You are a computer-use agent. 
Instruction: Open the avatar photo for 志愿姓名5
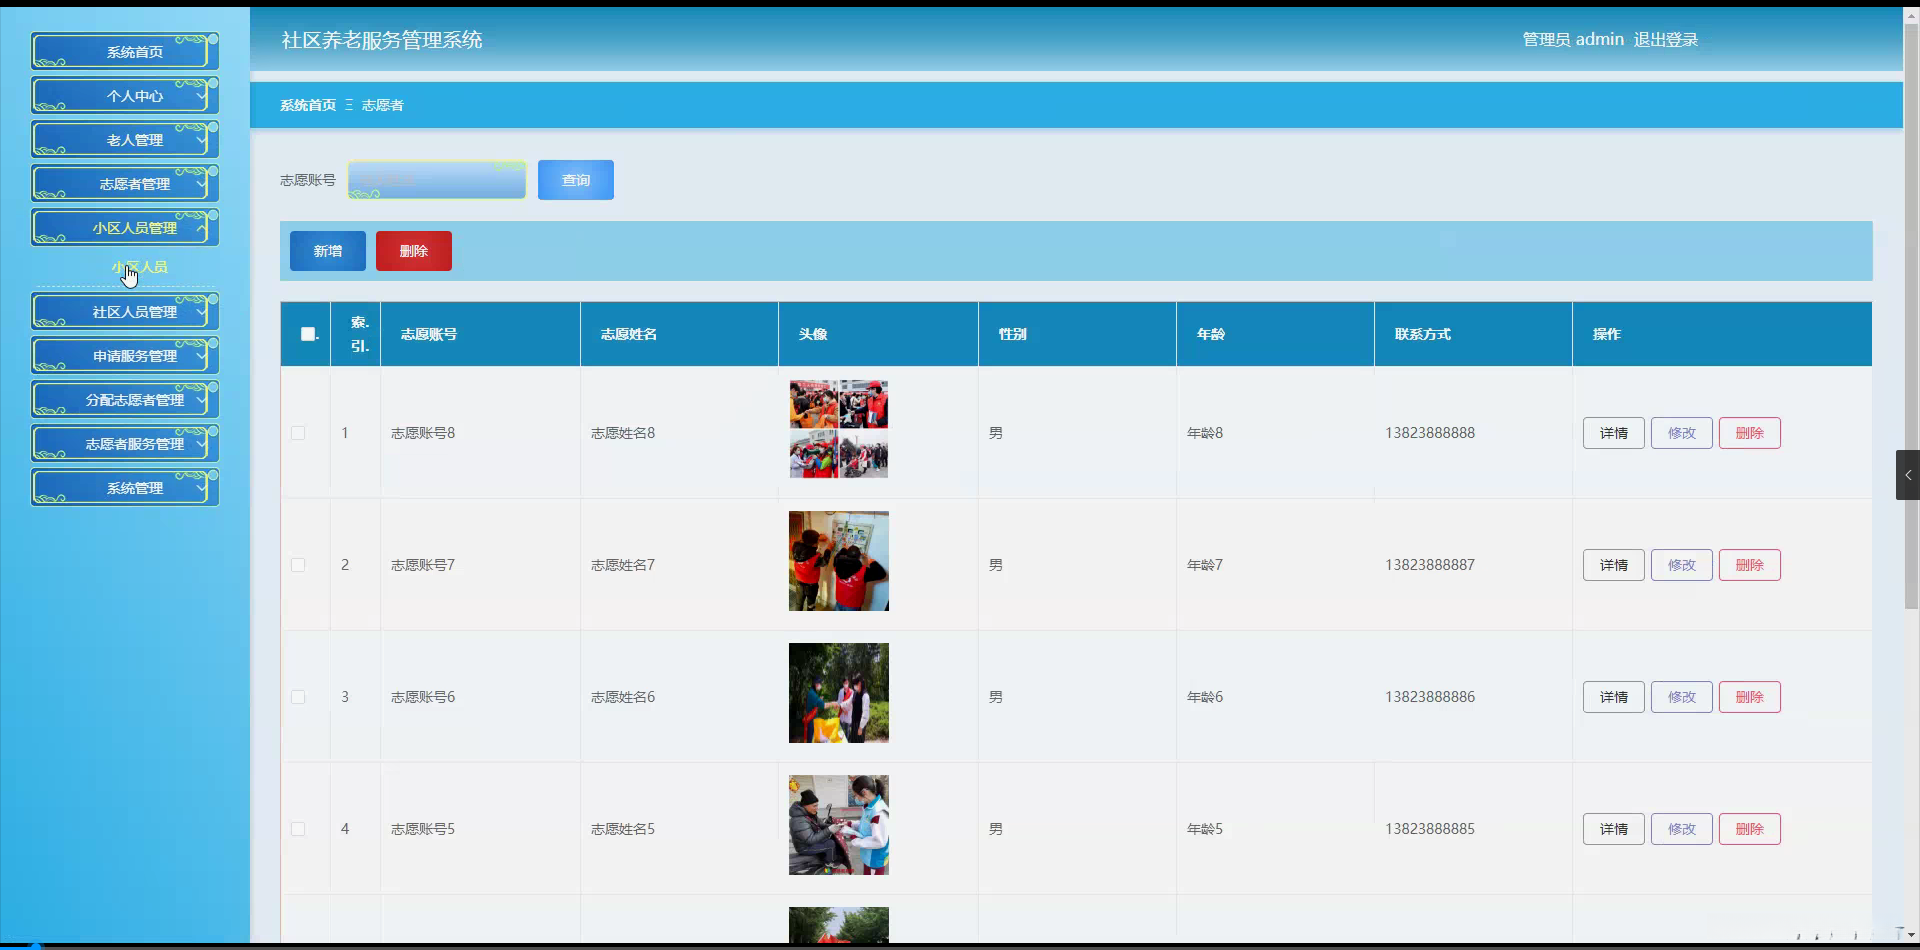click(839, 825)
